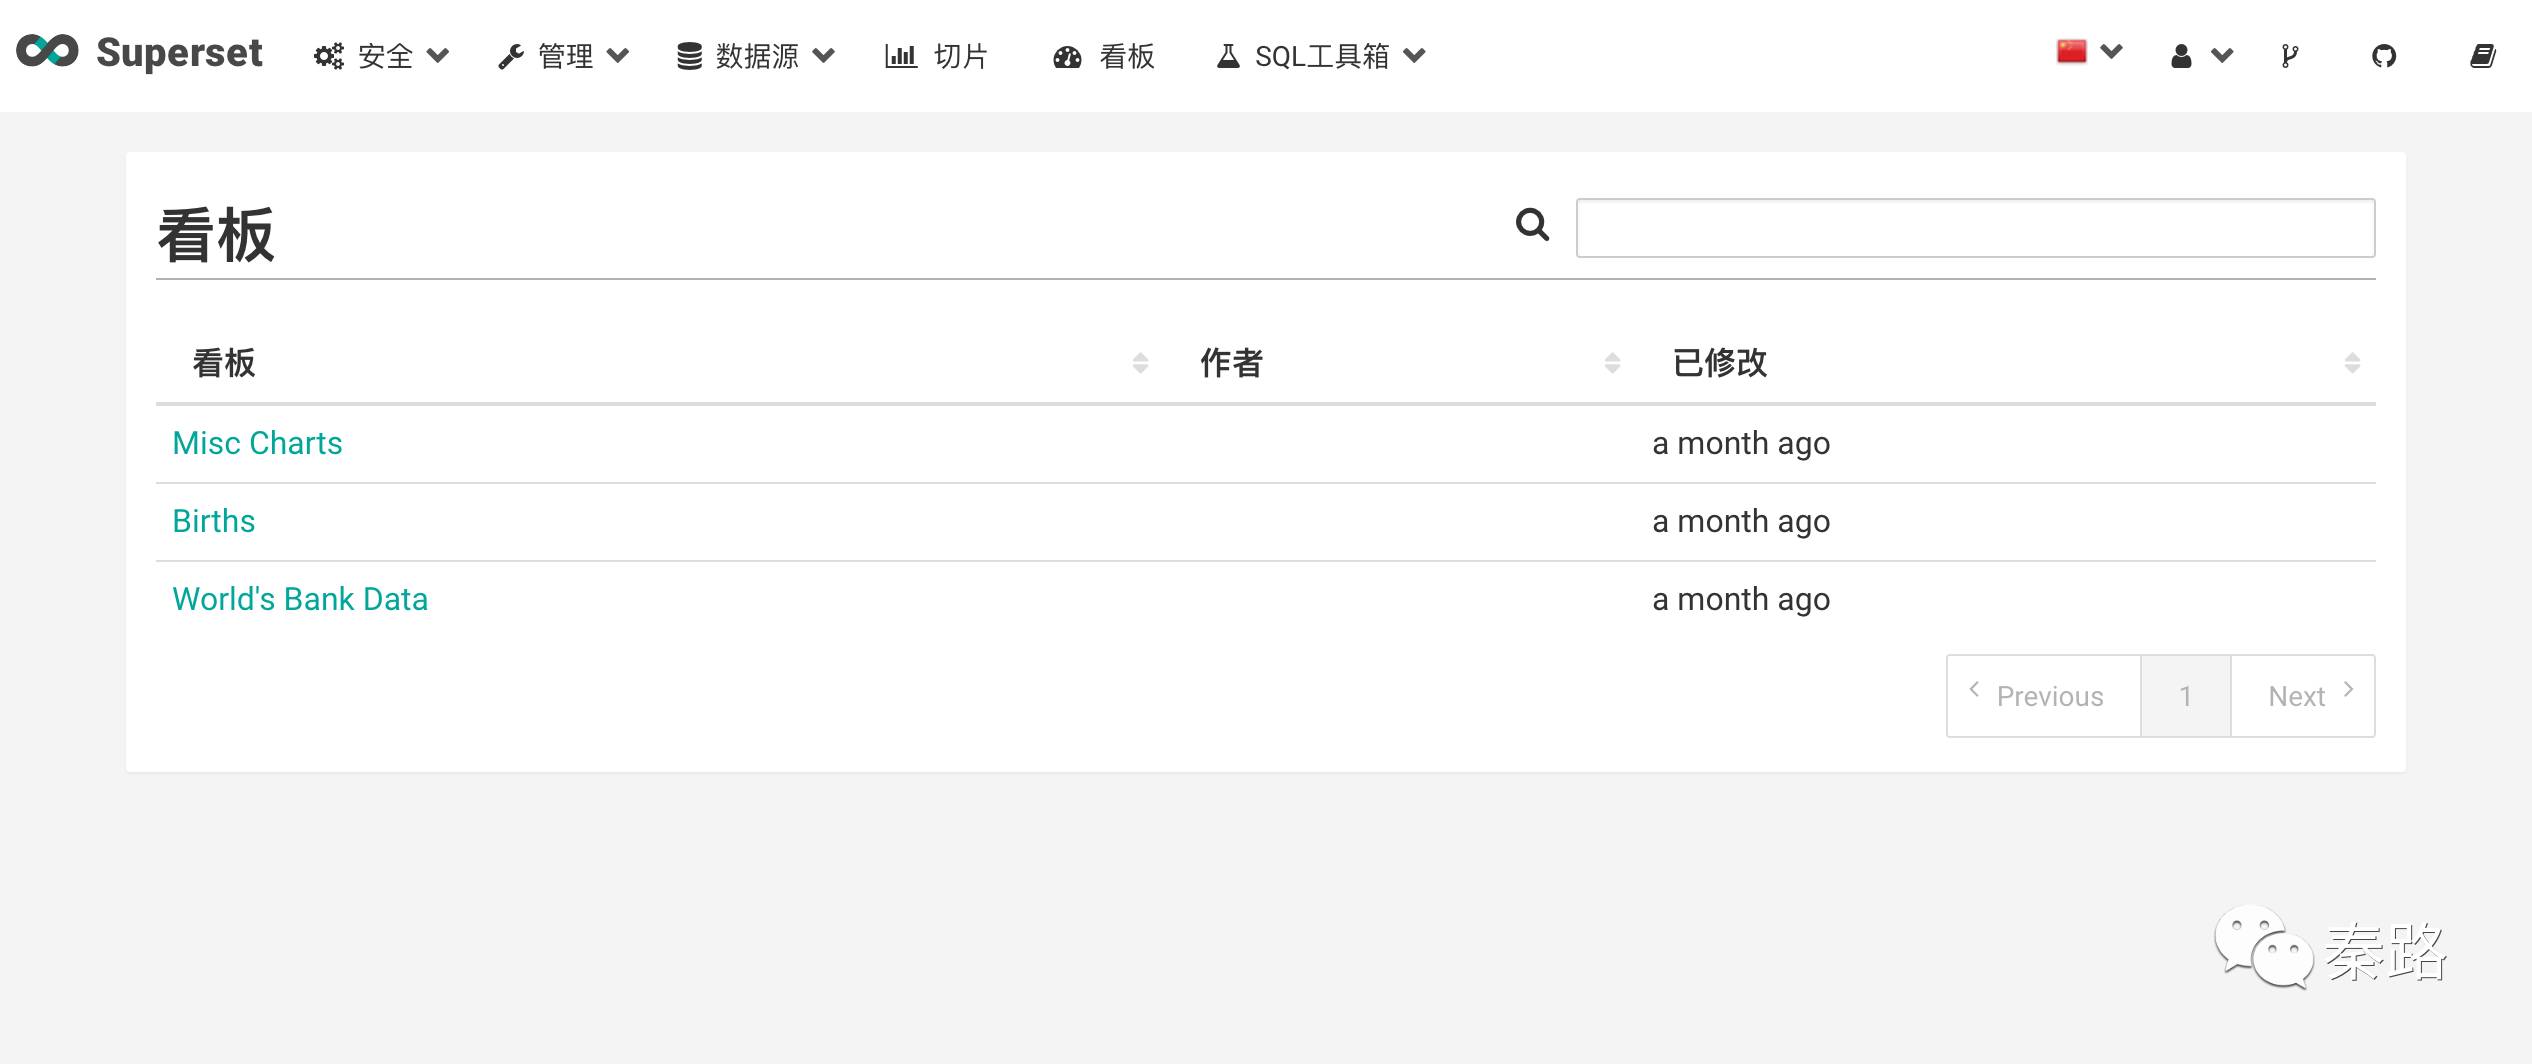Expand the chevron next to 管理
Viewport: 2532px width, 1064px height.
[618, 56]
